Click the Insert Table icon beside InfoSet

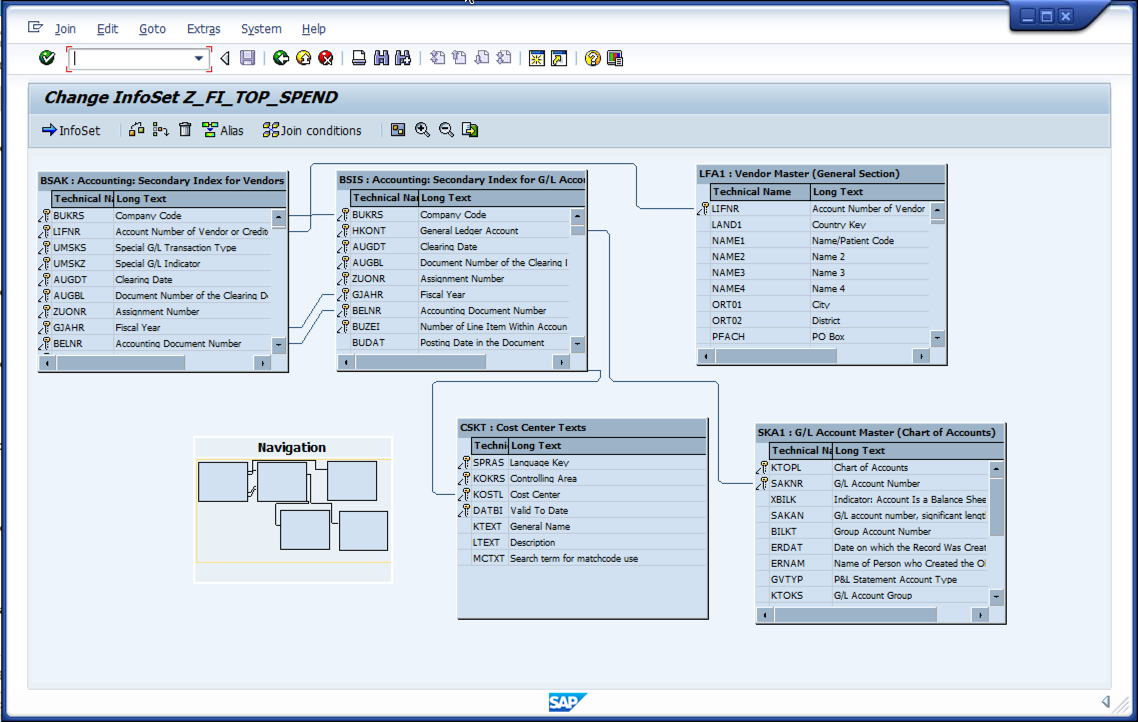pos(136,130)
